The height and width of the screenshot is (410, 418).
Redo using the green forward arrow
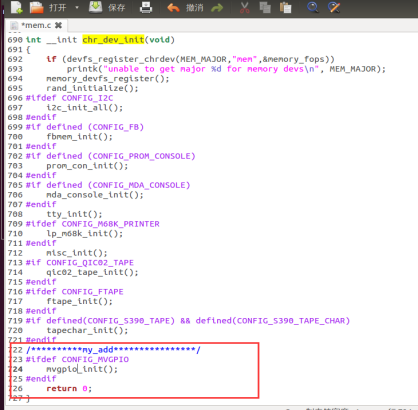(217, 7)
